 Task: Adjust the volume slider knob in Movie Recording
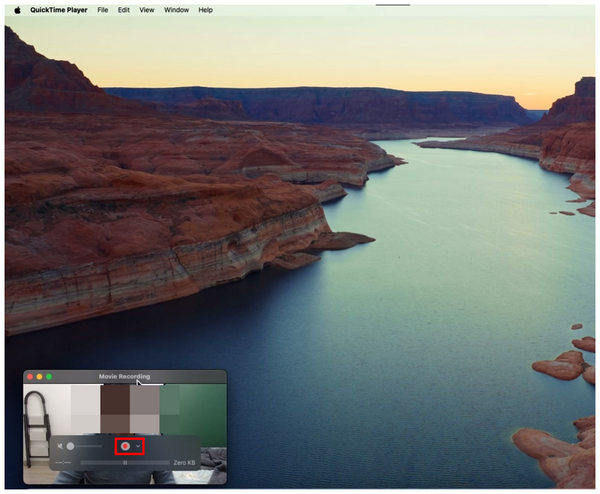tap(70, 446)
